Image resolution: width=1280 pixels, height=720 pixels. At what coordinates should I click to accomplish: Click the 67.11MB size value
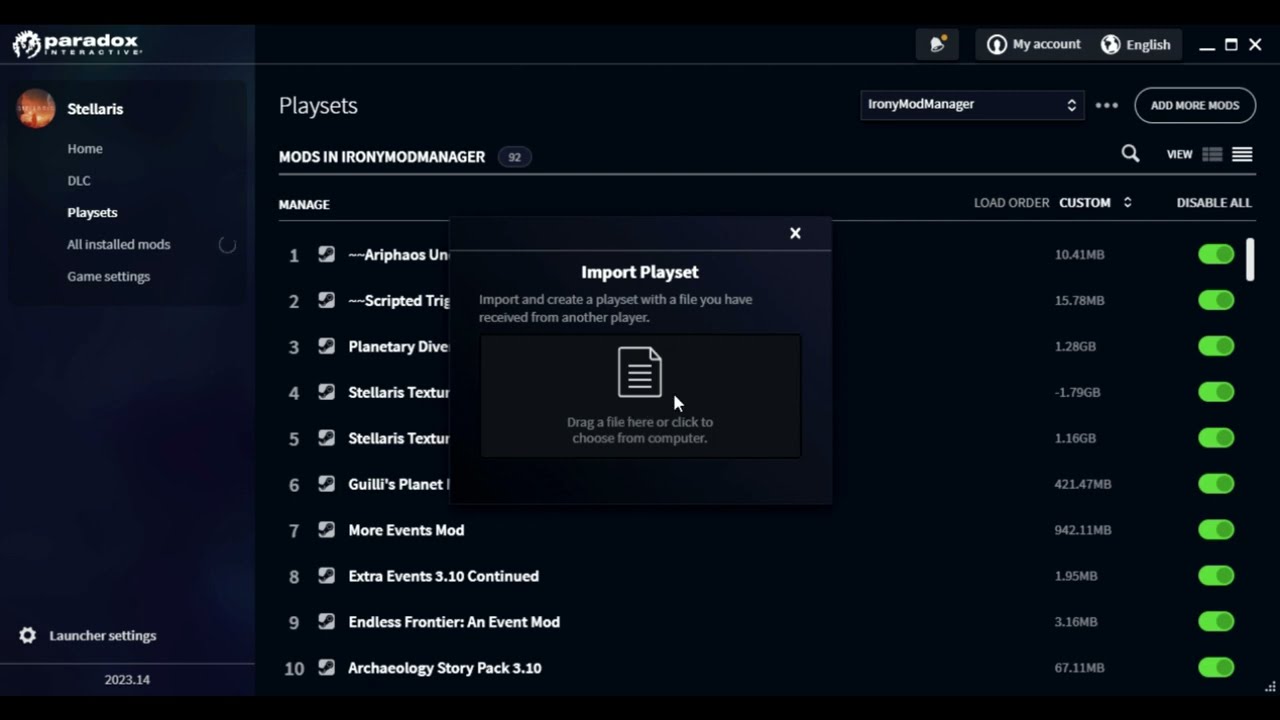pyautogui.click(x=1080, y=667)
